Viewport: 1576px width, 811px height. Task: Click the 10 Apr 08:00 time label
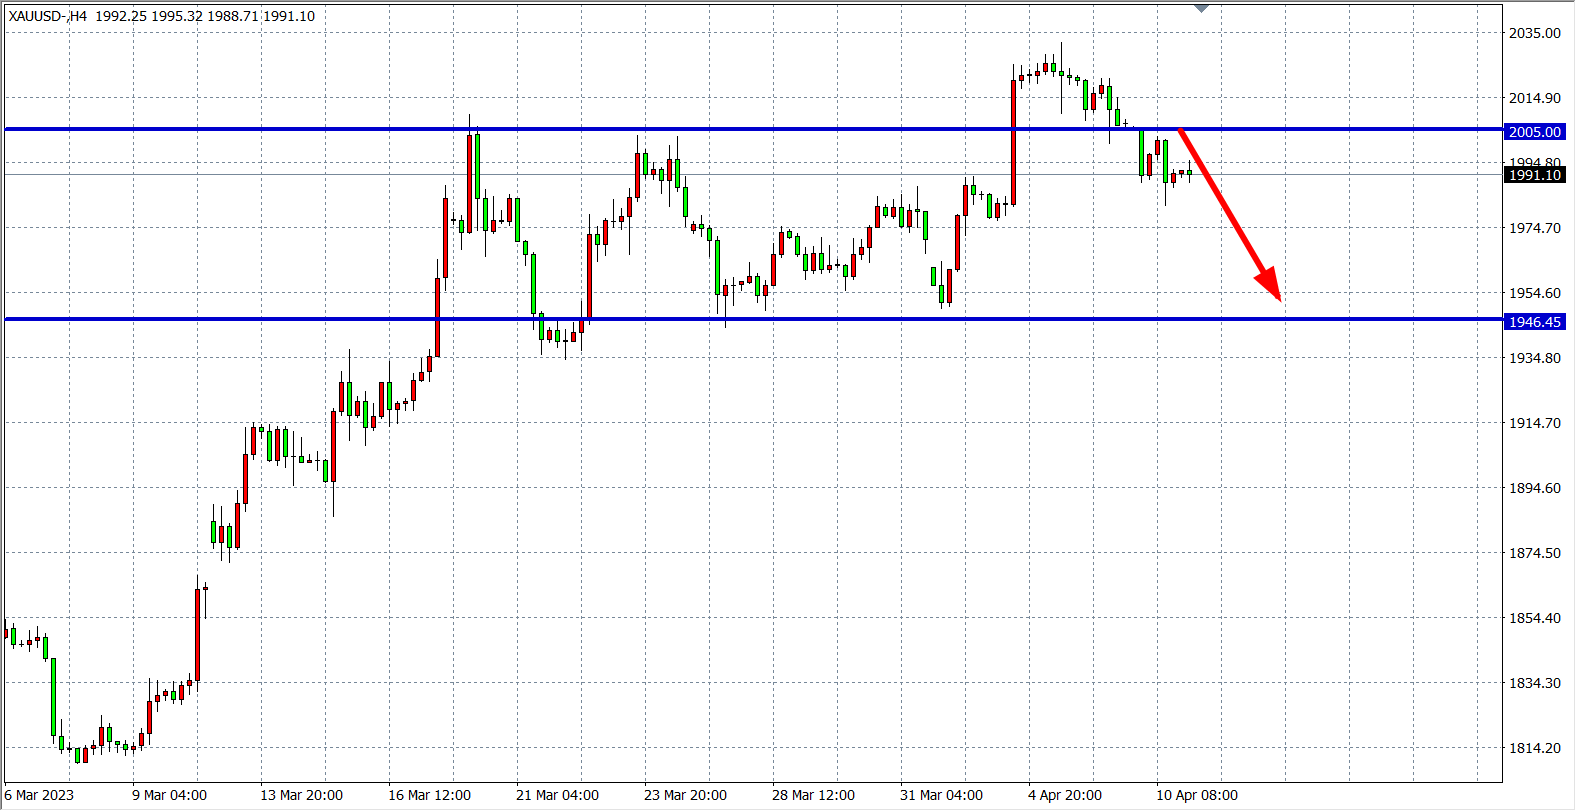[1197, 795]
